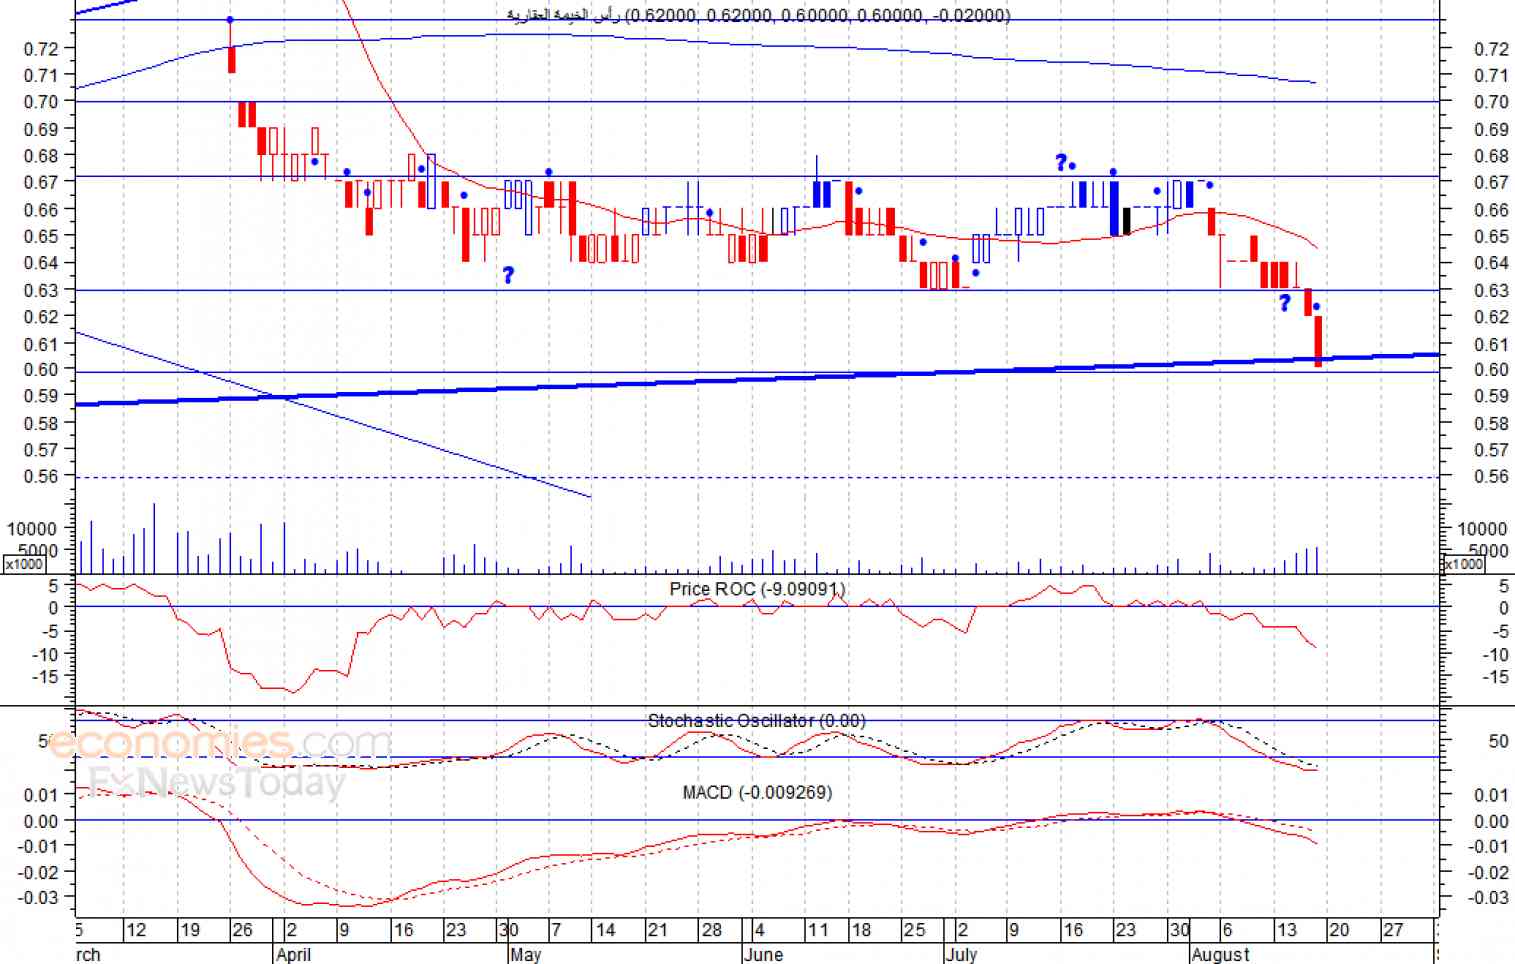This screenshot has height=964, width=1515.
Task: Click the June month label on the time axis
Action: point(764,954)
